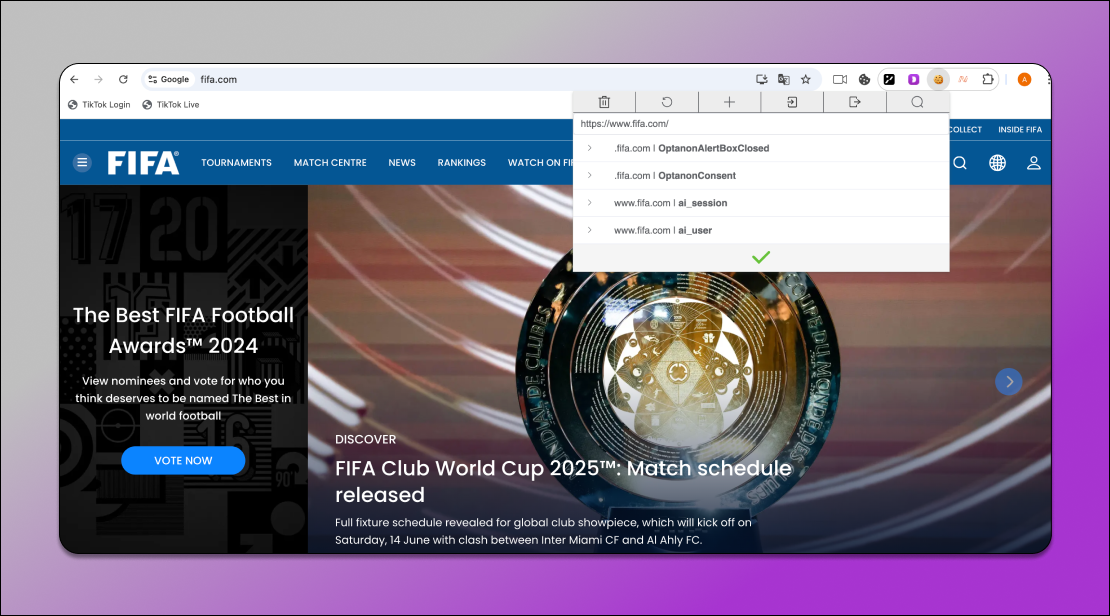
Task: Click the browser back arrow
Action: 74,79
